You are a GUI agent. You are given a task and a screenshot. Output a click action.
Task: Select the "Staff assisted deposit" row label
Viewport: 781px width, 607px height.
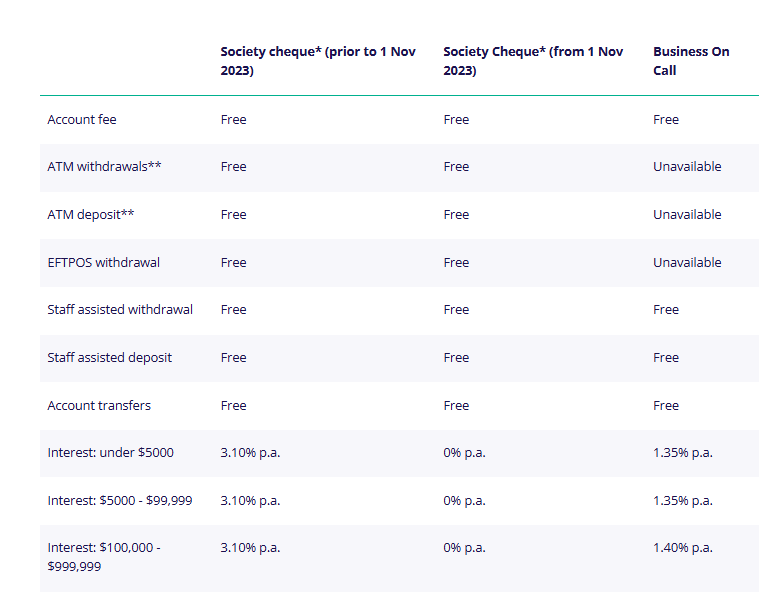point(110,358)
